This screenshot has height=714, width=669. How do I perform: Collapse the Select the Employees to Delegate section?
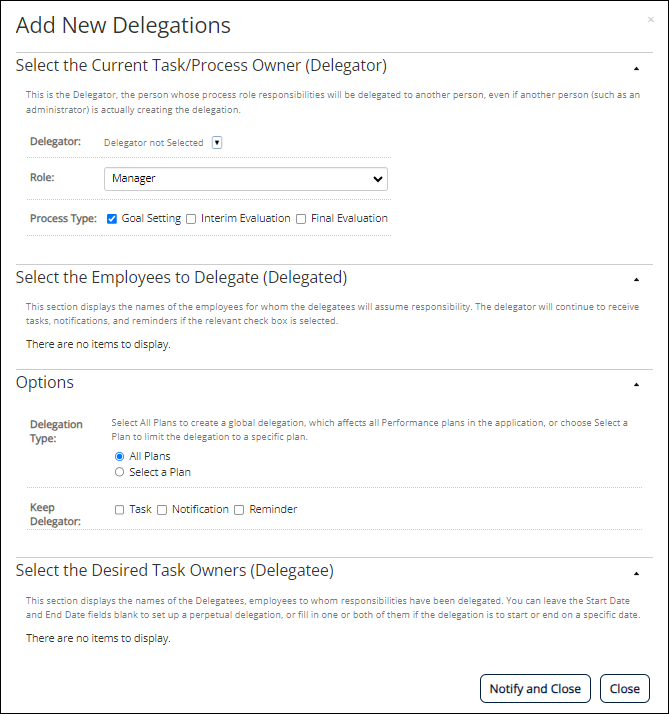click(x=636, y=280)
